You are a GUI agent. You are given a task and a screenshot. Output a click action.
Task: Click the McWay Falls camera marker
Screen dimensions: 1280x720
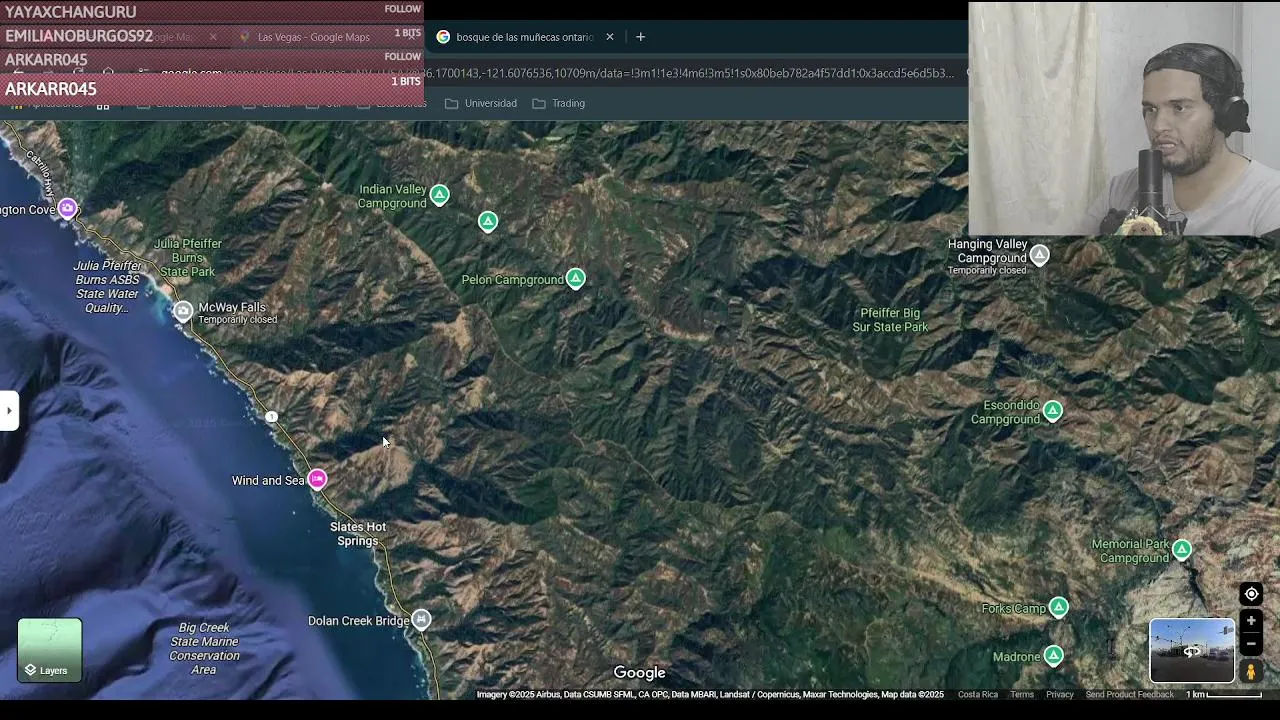tap(182, 311)
